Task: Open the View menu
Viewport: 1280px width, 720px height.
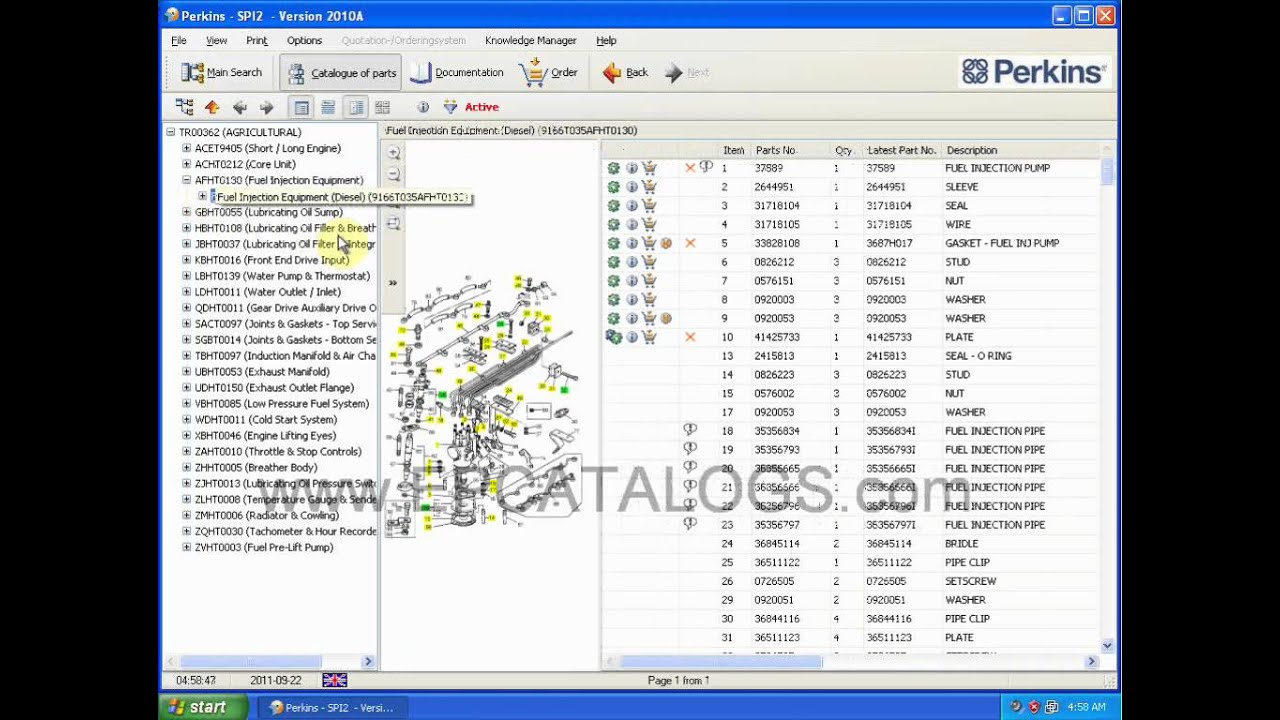Action: 216,41
